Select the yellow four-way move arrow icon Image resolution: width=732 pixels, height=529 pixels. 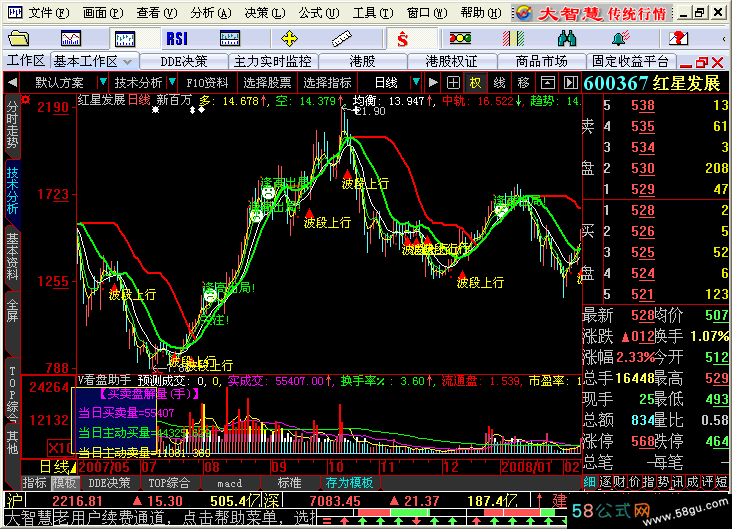[x=289, y=38]
